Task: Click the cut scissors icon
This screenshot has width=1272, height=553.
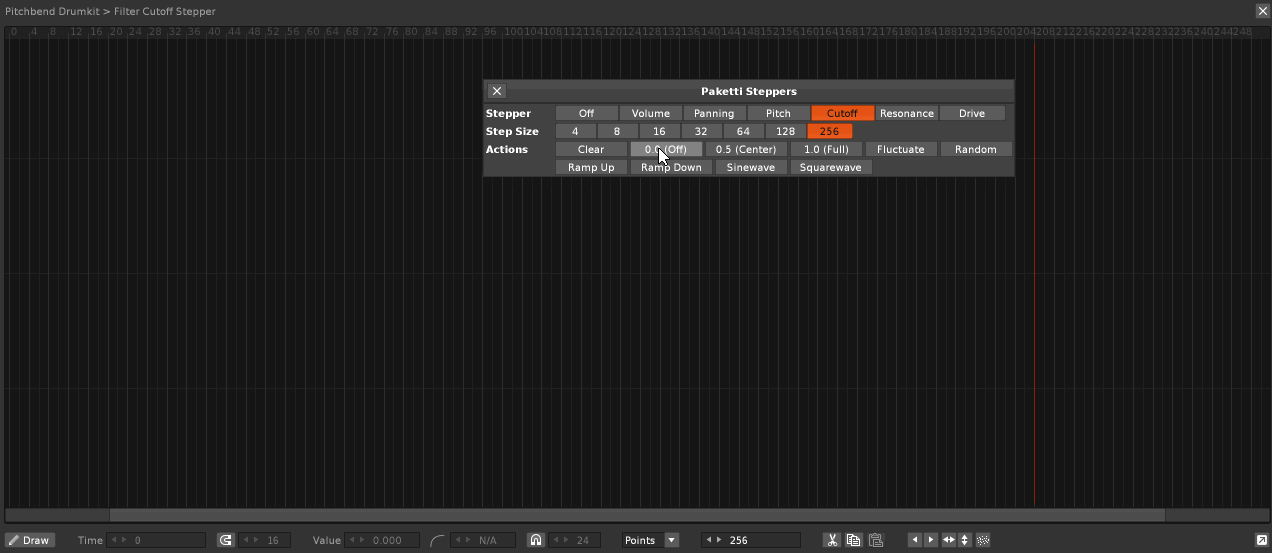Action: point(831,540)
